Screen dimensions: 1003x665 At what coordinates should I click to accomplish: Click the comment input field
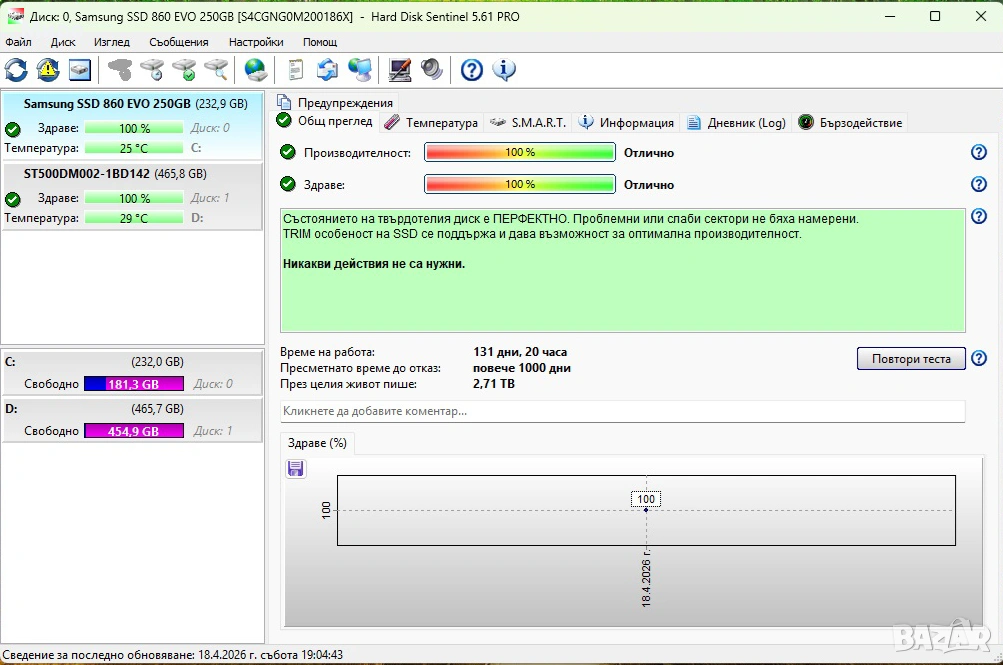tap(622, 411)
